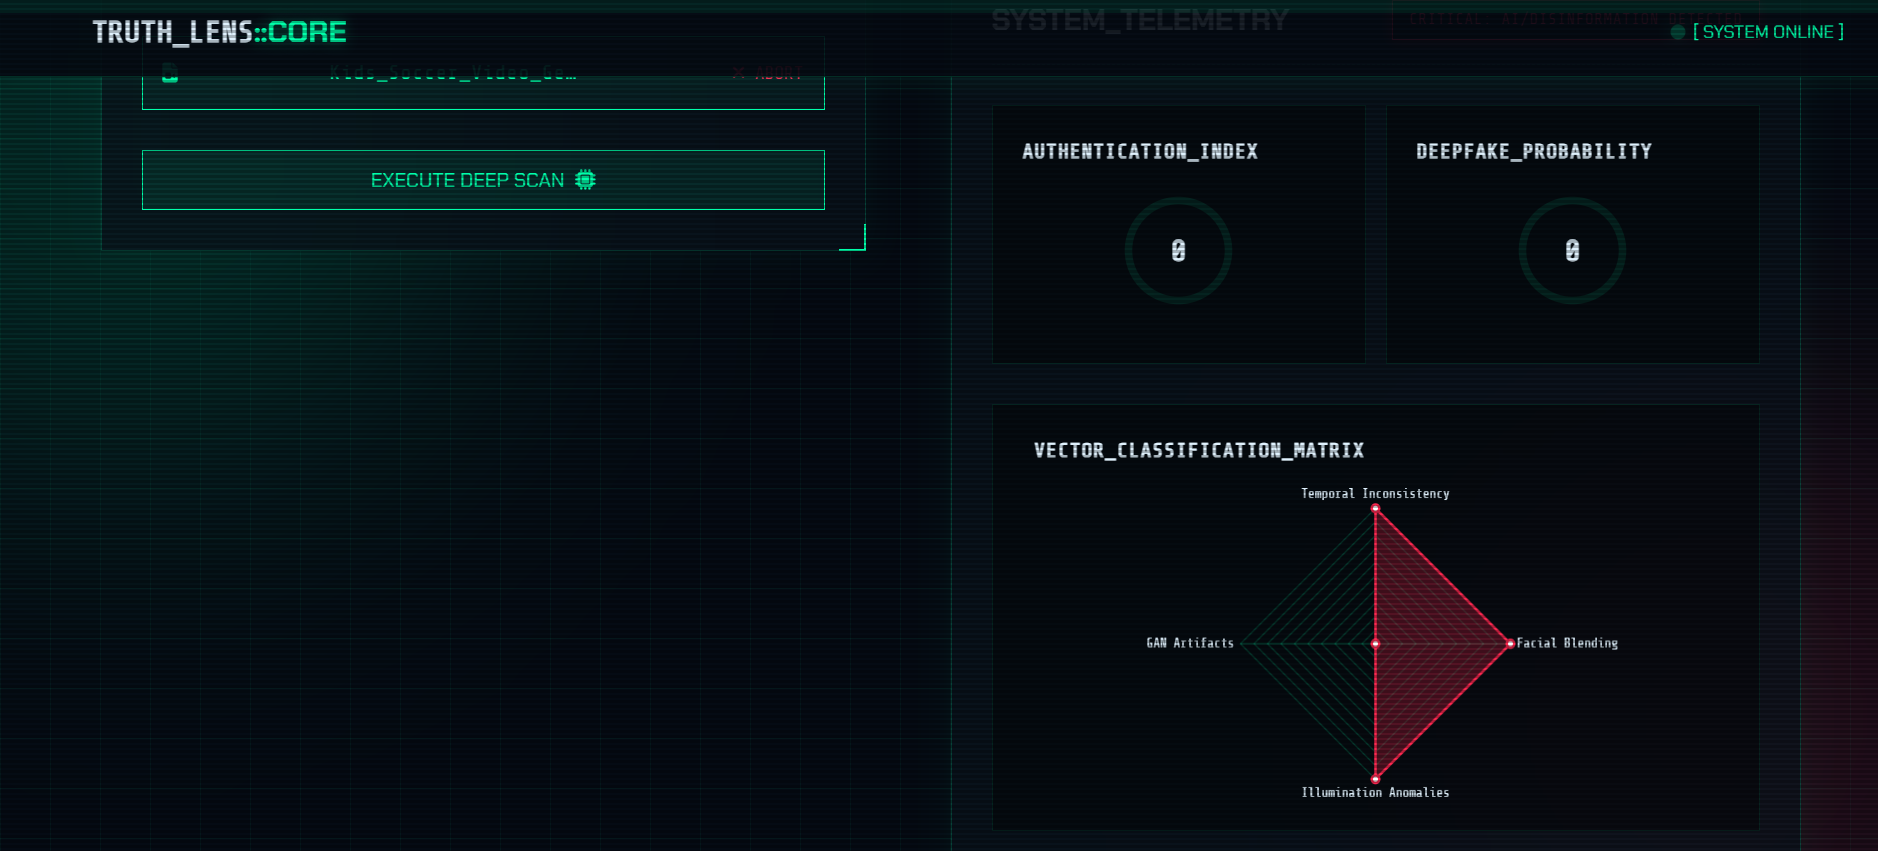Abort the uploaded Kids_Soccer_Video file
The width and height of the screenshot is (1878, 851).
(x=768, y=74)
